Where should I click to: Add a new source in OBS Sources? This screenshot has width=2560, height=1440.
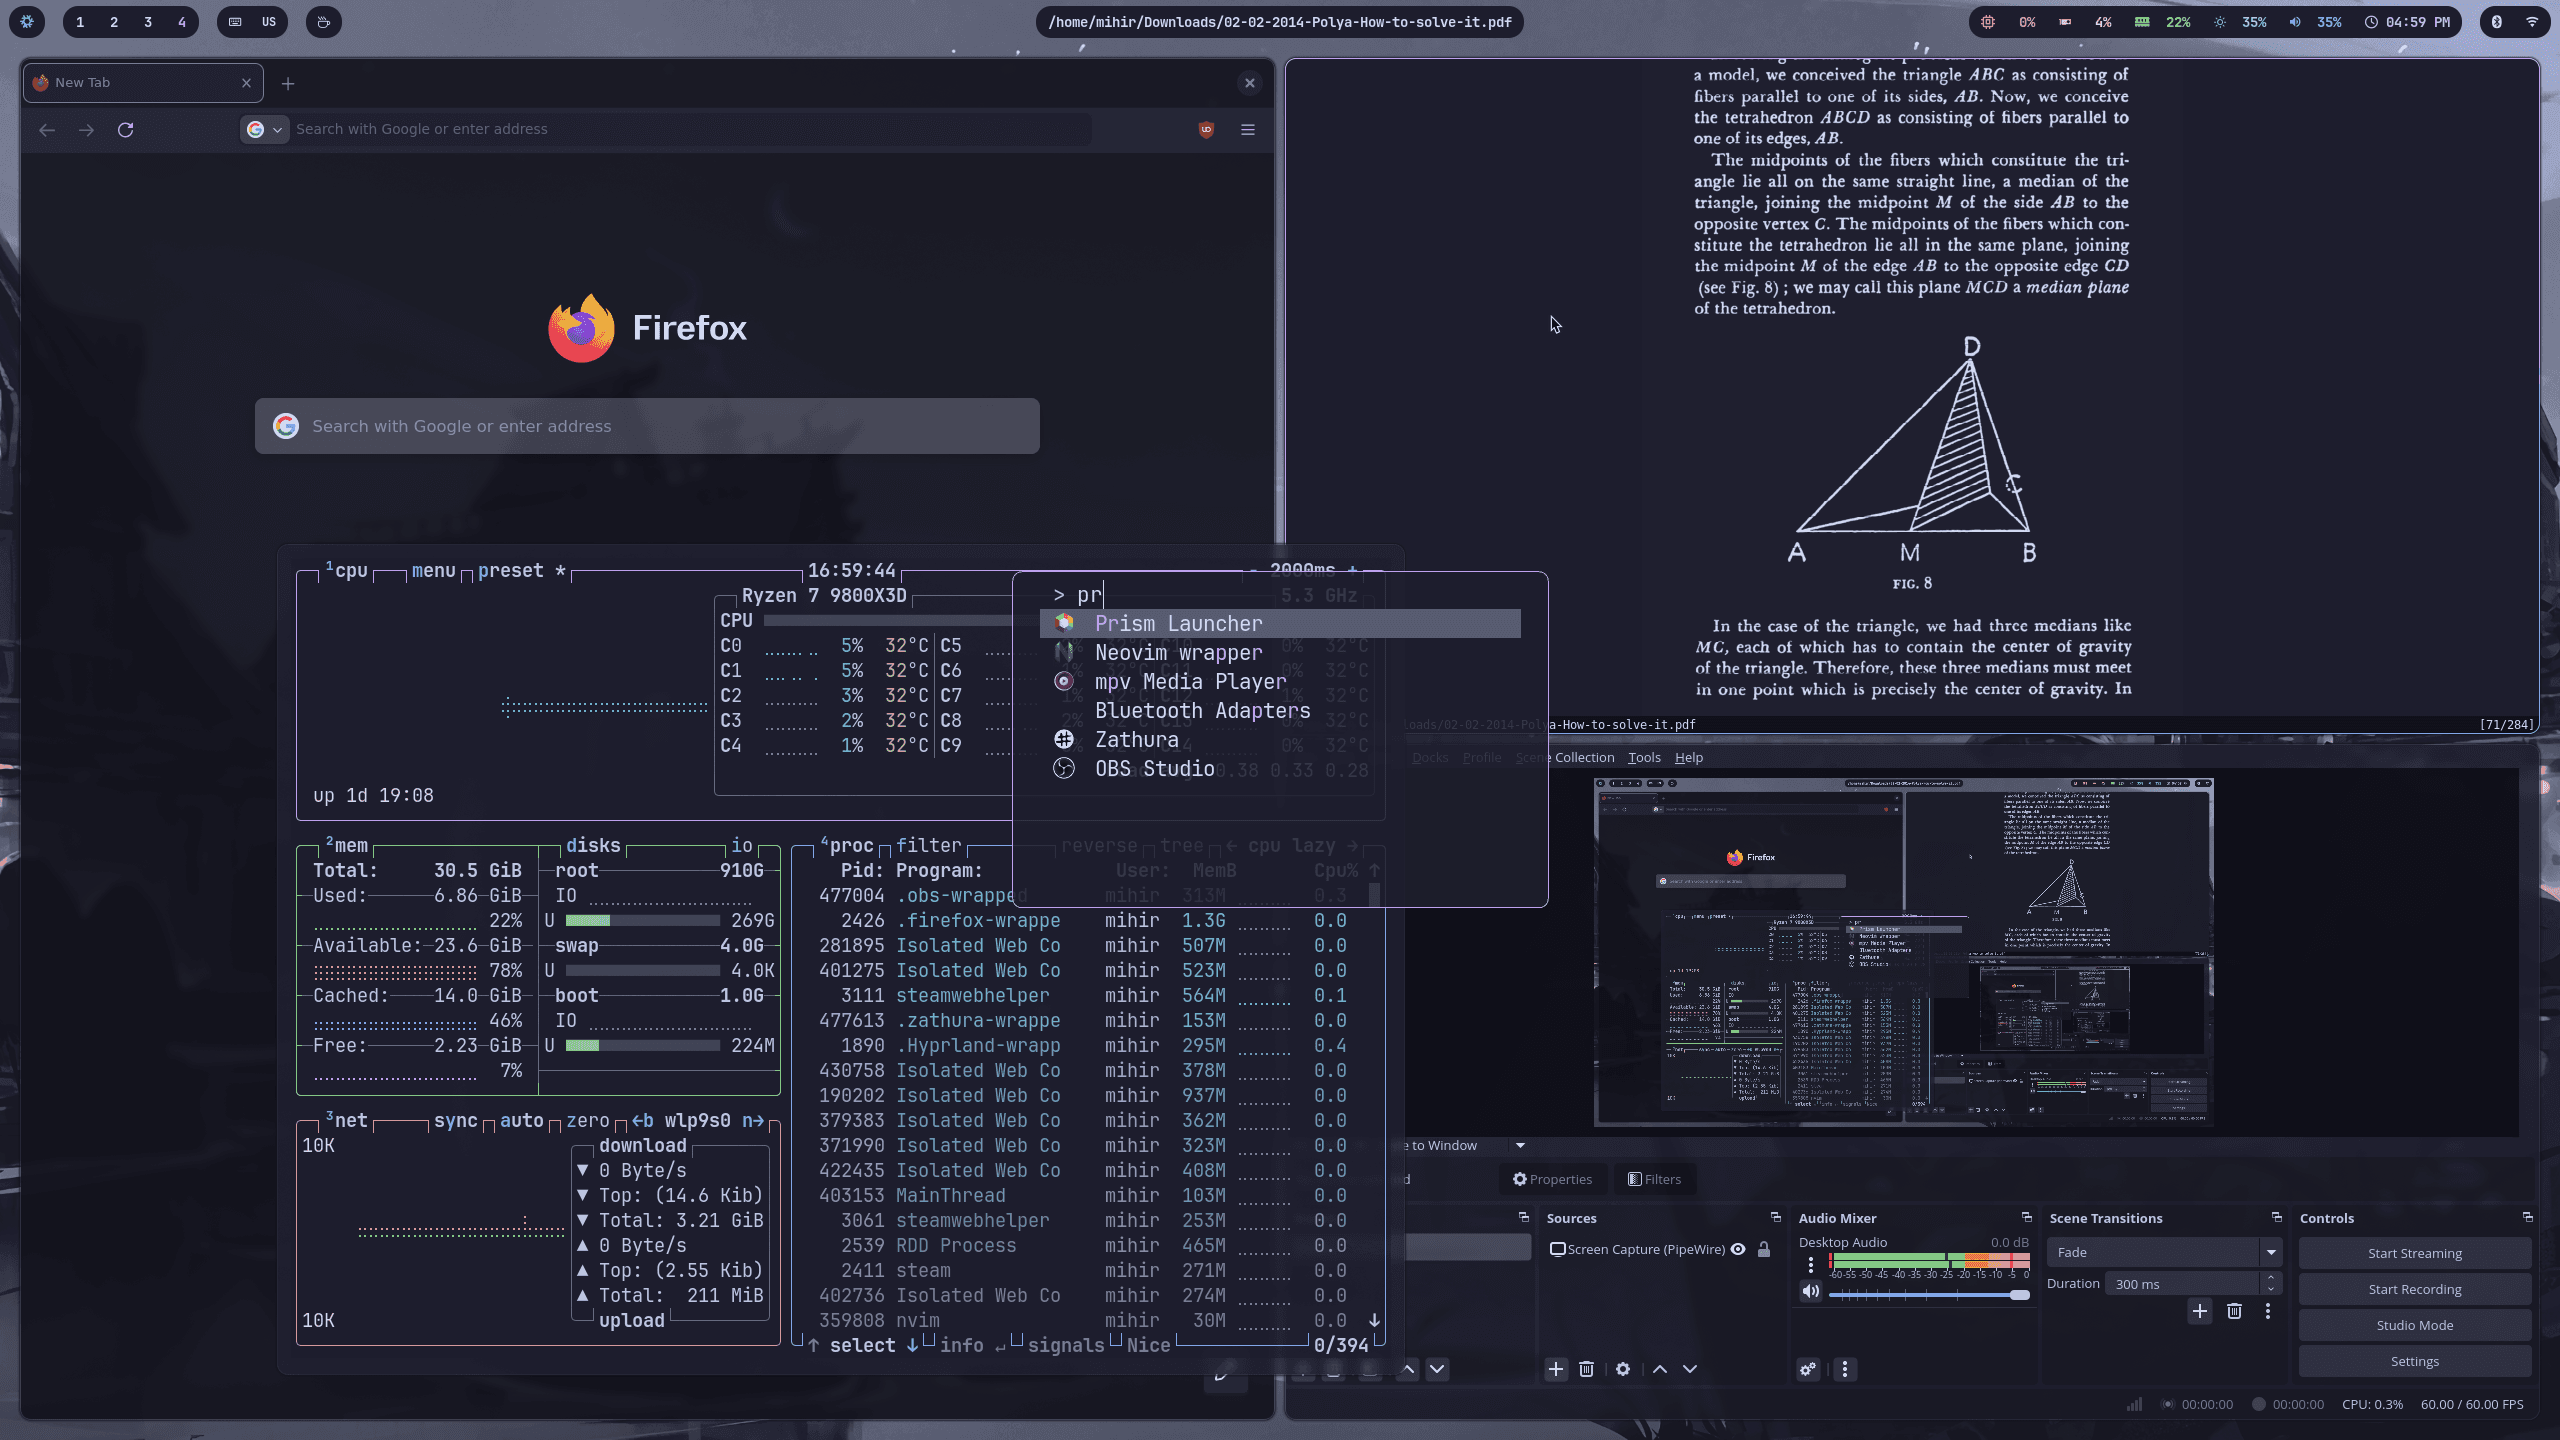[1556, 1370]
